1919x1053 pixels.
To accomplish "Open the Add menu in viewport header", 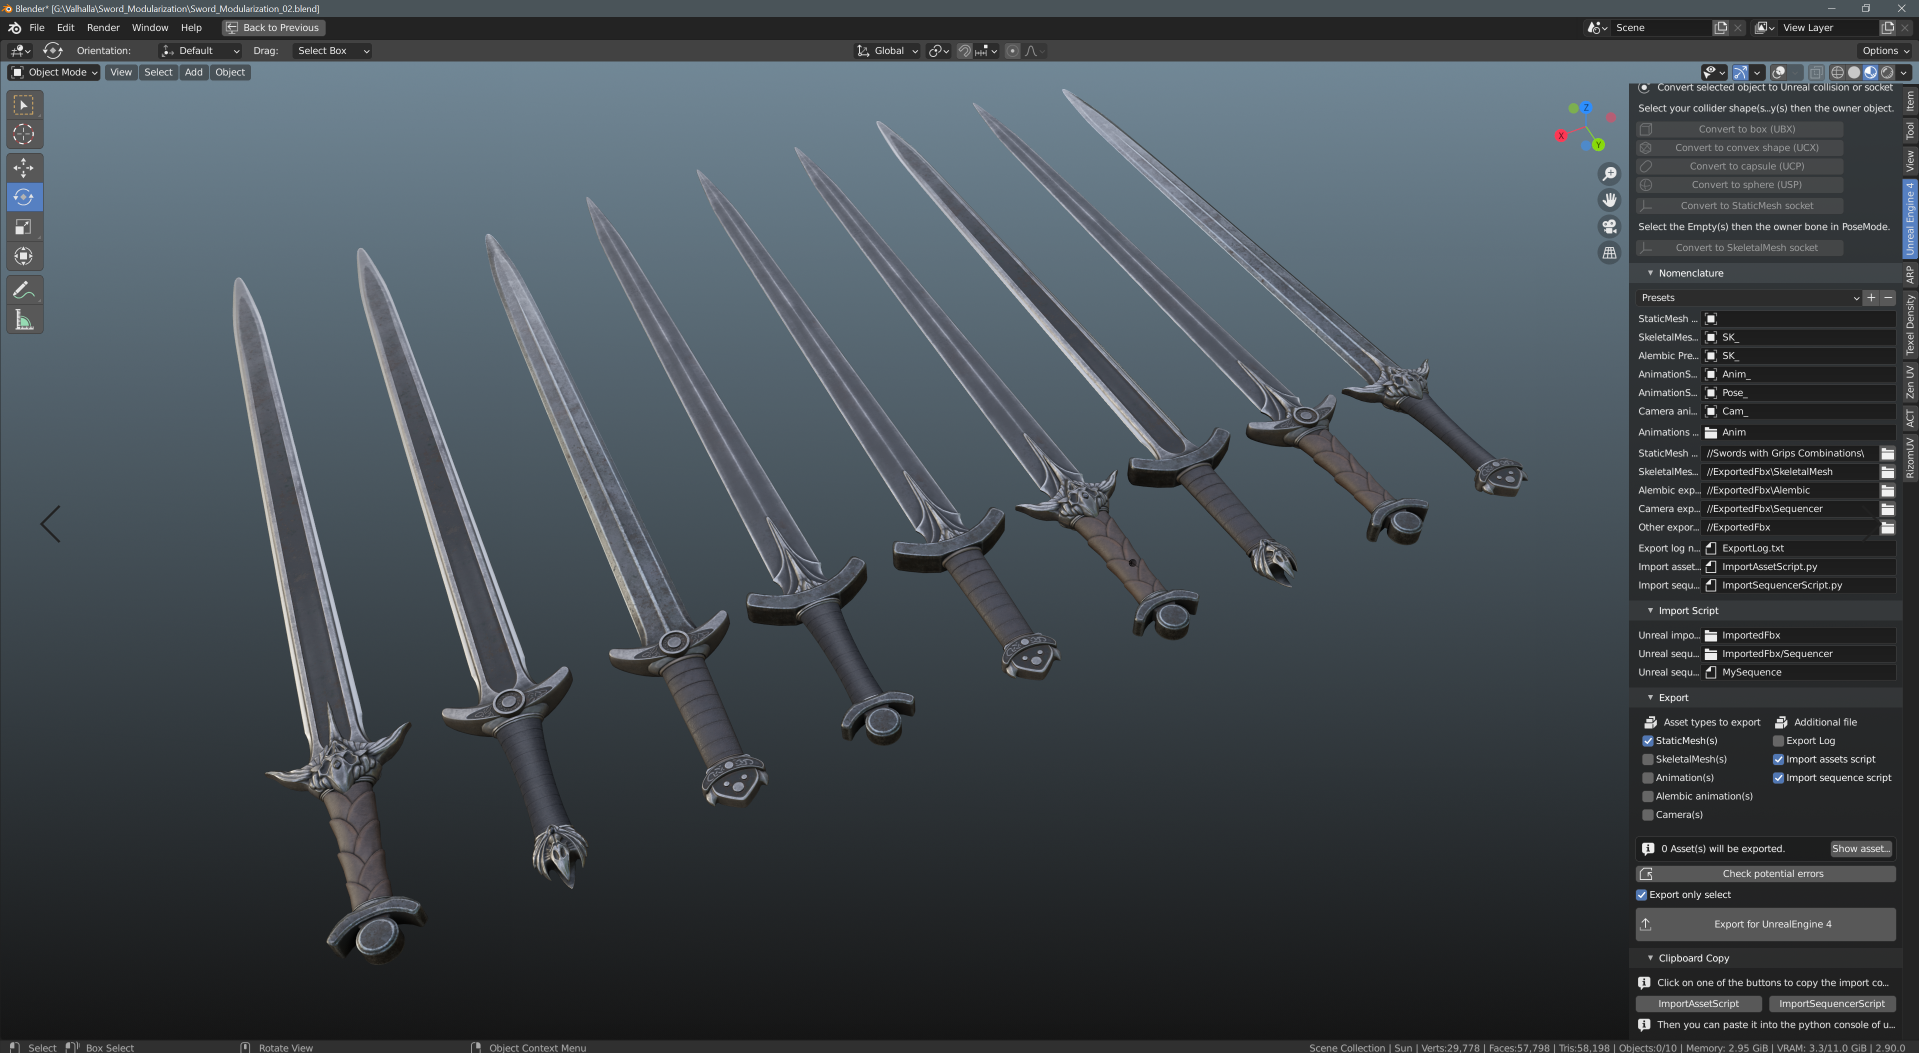I will click(x=193, y=72).
